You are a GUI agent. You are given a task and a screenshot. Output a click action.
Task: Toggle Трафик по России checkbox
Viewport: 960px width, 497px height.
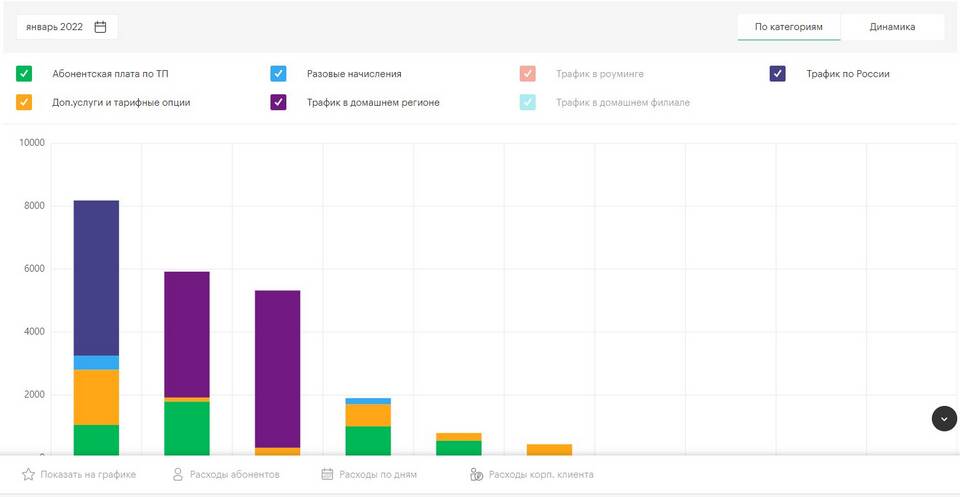pos(777,74)
